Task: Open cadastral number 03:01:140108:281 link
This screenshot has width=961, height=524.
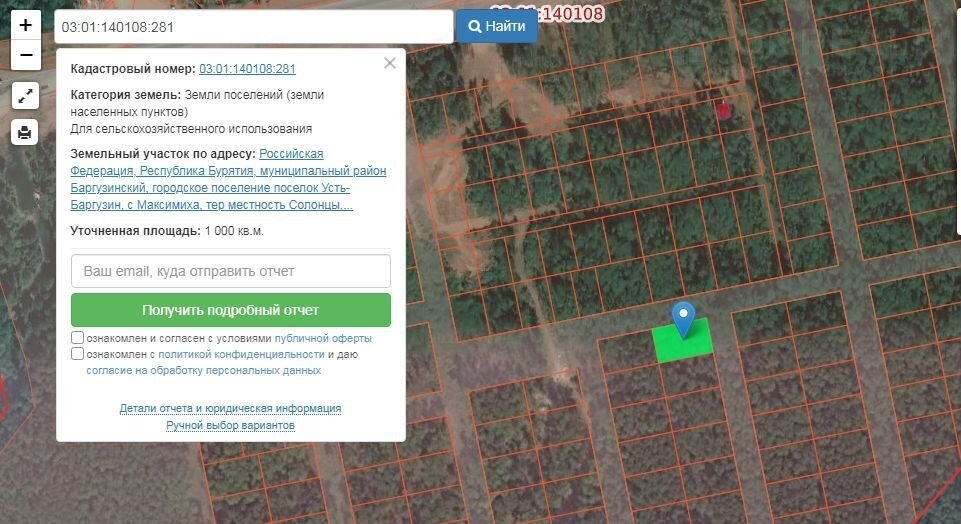Action: 247,69
